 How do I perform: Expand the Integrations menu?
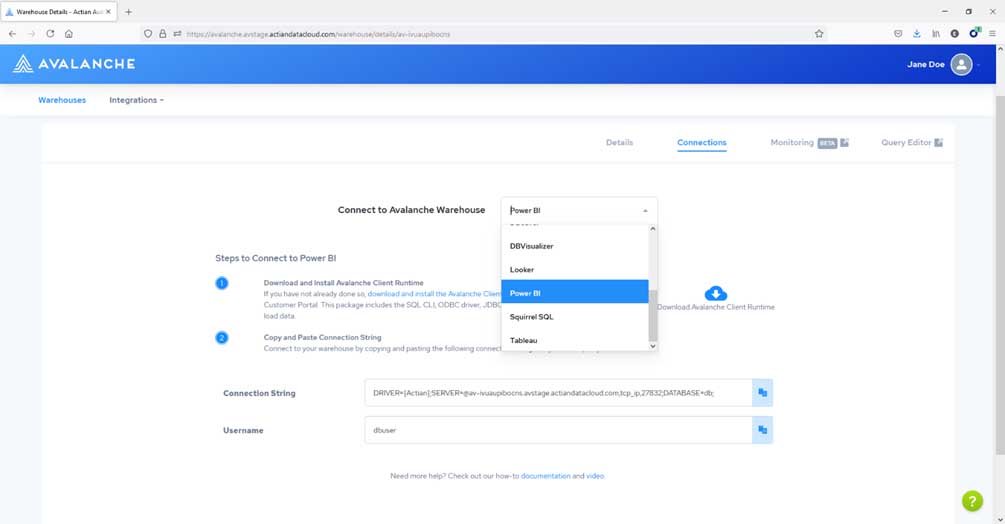136,100
